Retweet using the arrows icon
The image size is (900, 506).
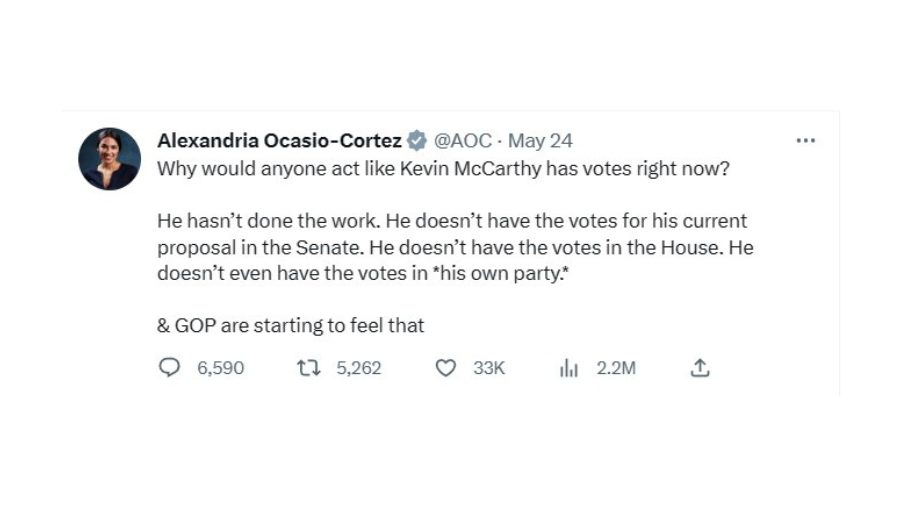pyautogui.click(x=309, y=368)
